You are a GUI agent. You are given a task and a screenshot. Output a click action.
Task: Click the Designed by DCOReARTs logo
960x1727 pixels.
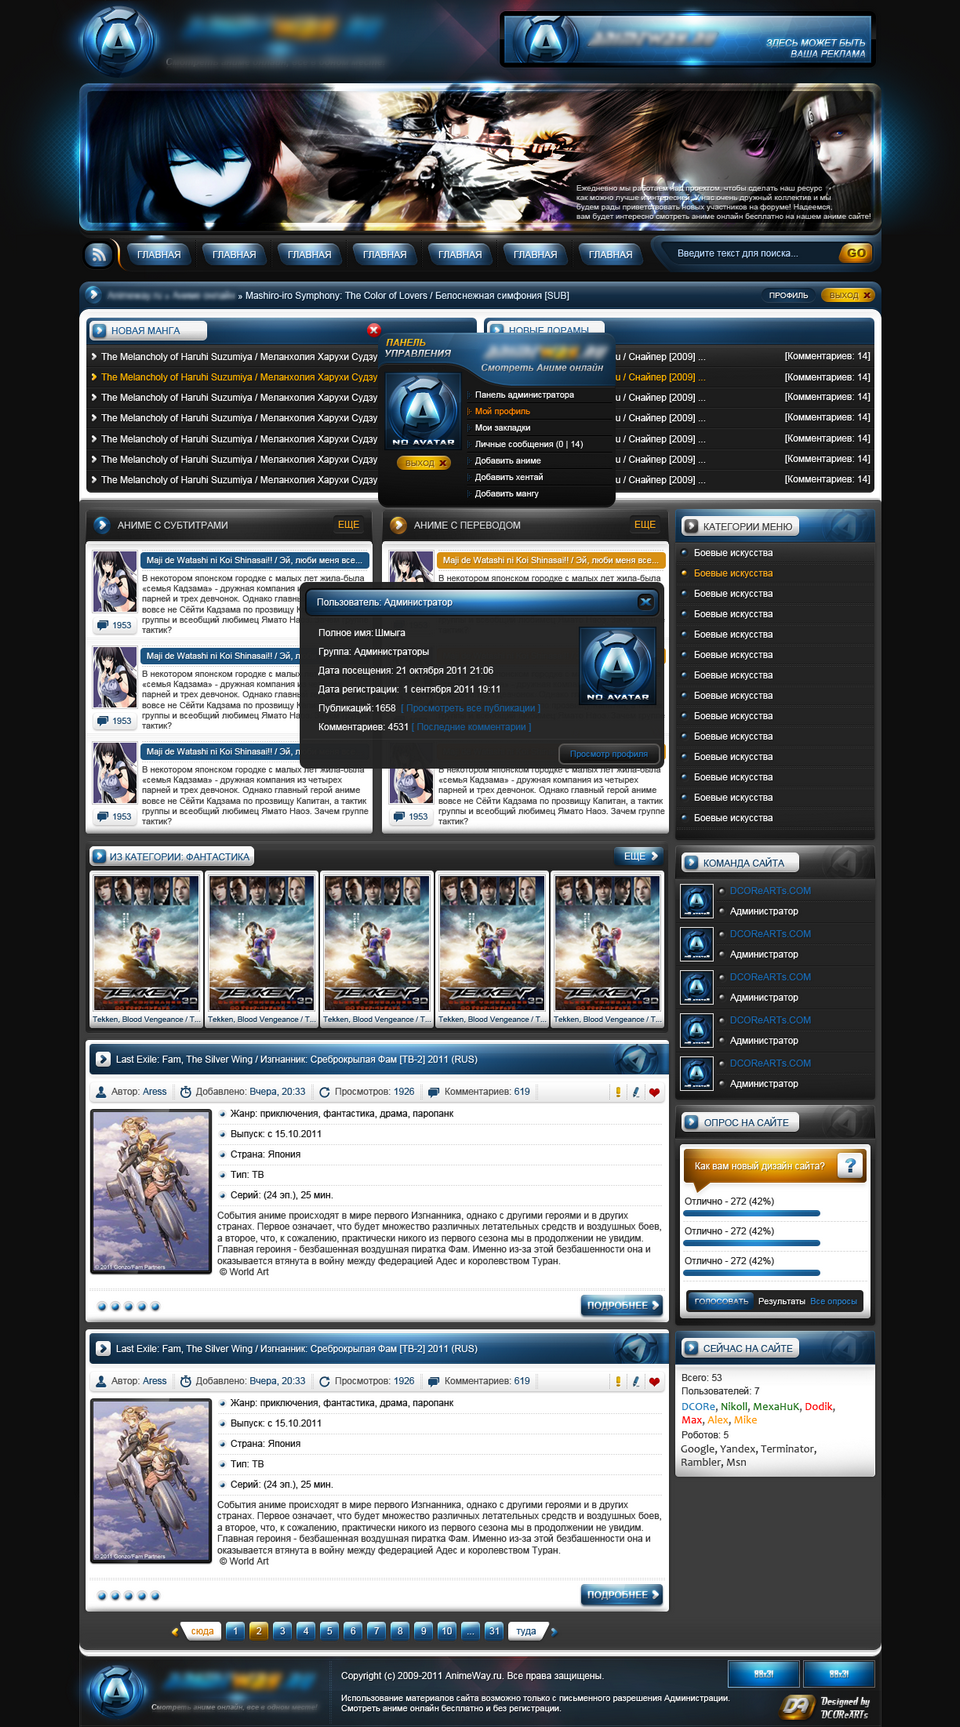coord(826,1706)
